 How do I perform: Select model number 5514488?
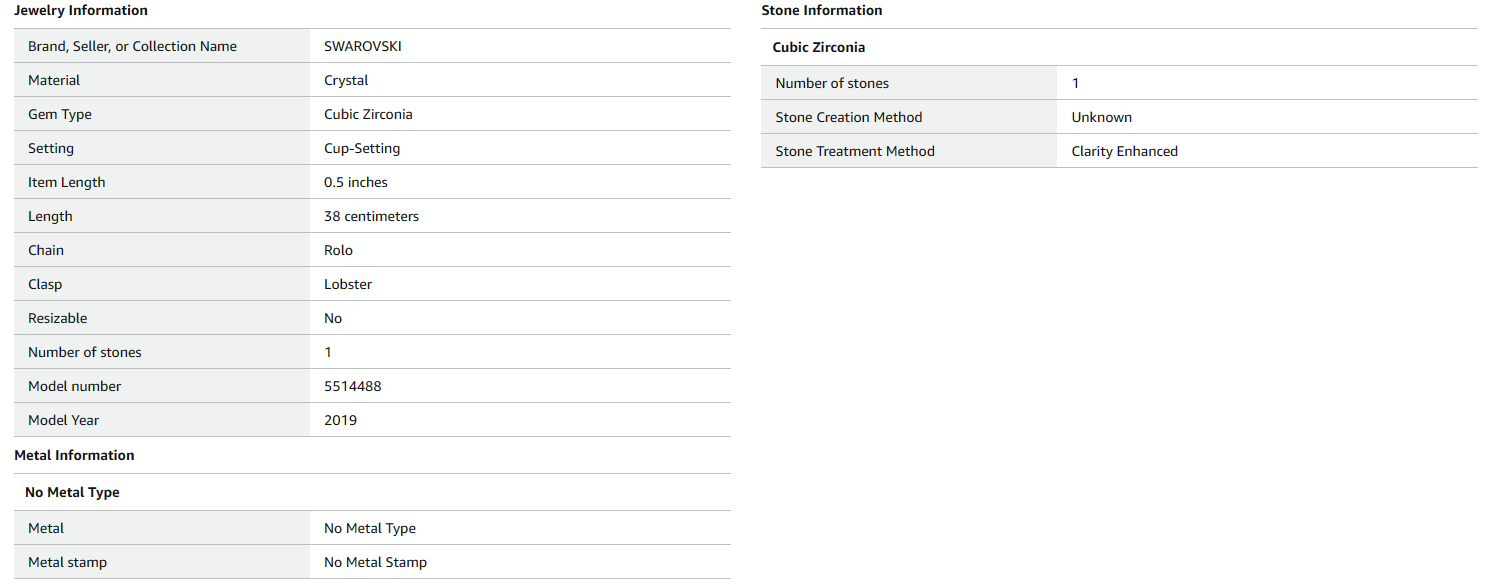352,386
